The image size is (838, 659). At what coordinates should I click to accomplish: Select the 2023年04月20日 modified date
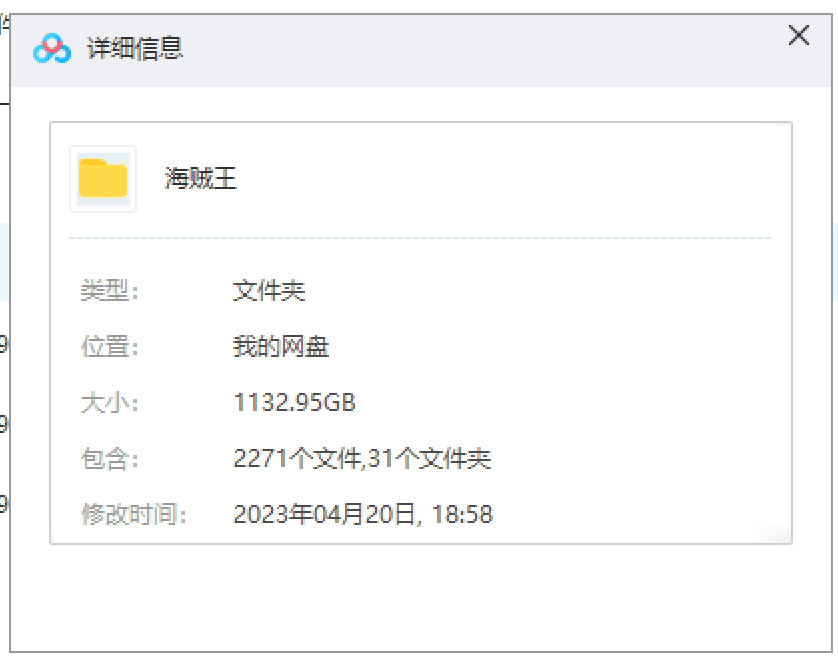(324, 514)
